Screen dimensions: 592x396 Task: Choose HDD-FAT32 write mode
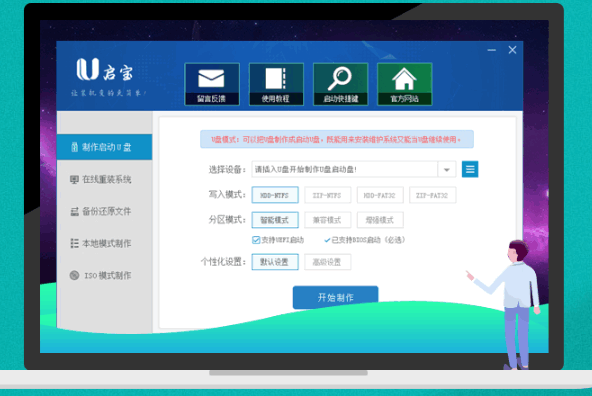click(380, 195)
